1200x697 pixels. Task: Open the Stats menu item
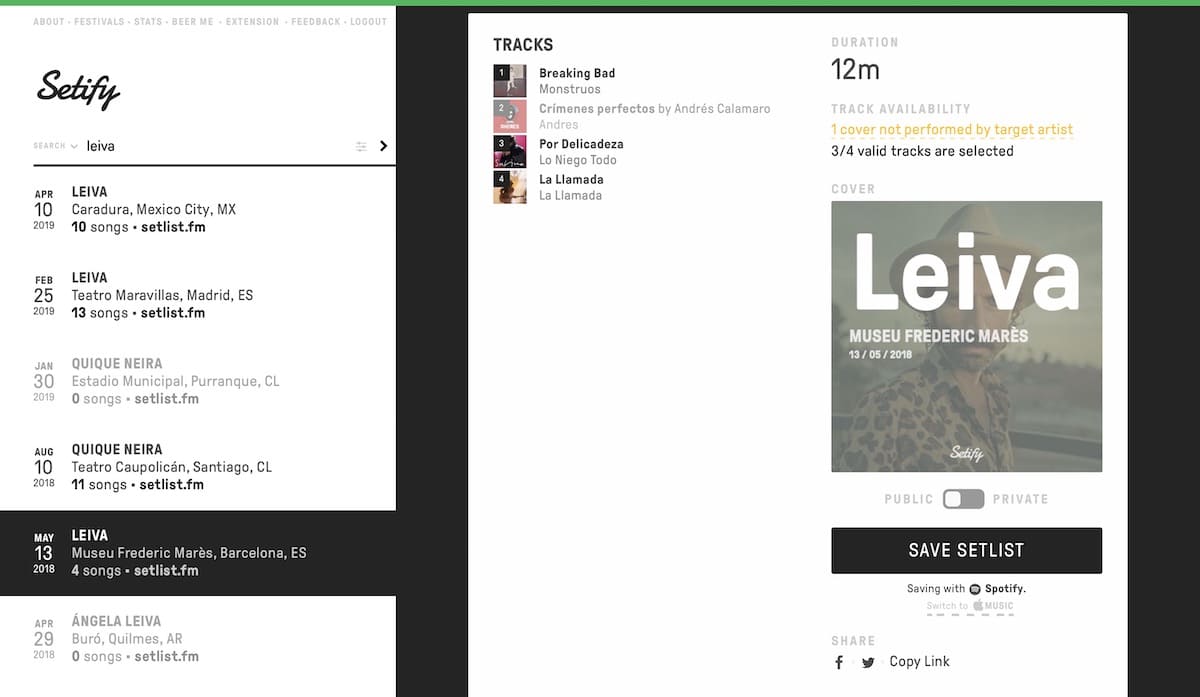[x=148, y=22]
